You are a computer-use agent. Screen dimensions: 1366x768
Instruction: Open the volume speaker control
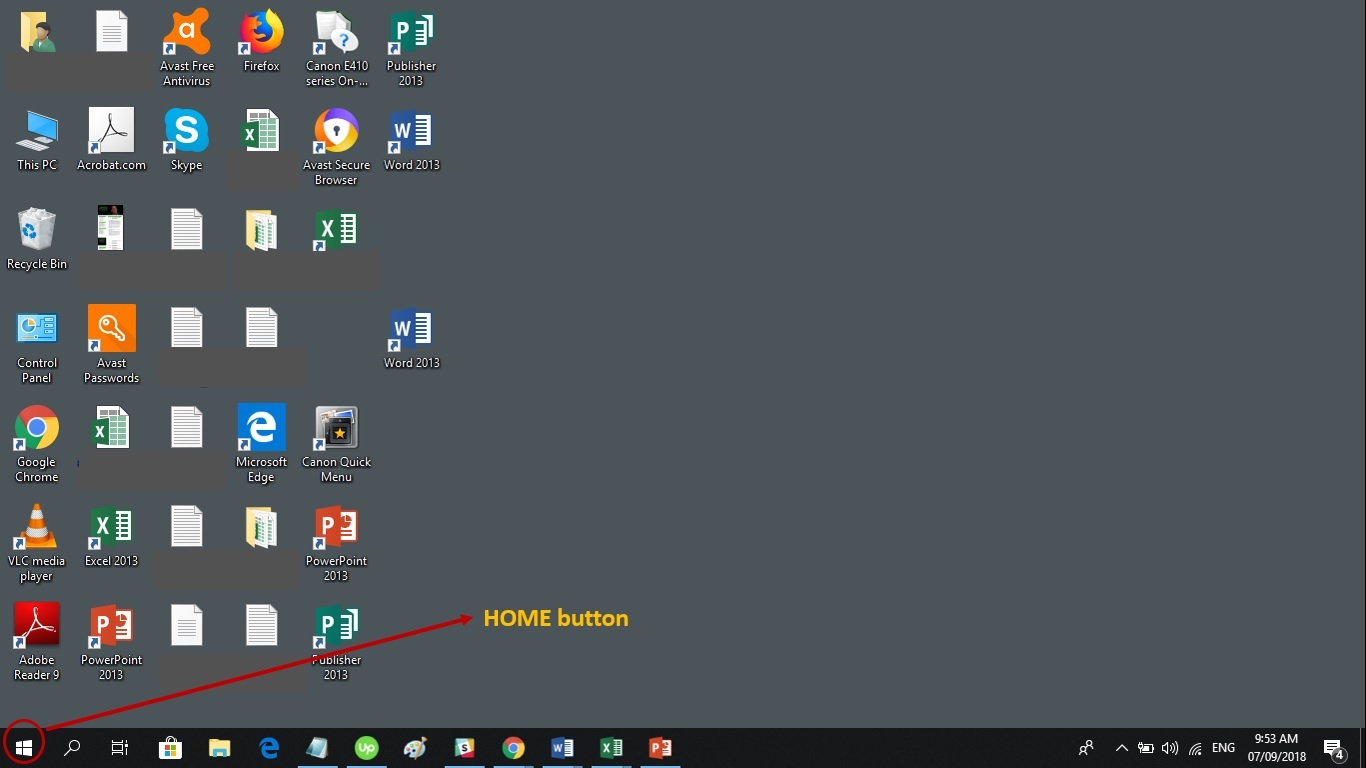click(x=1170, y=748)
